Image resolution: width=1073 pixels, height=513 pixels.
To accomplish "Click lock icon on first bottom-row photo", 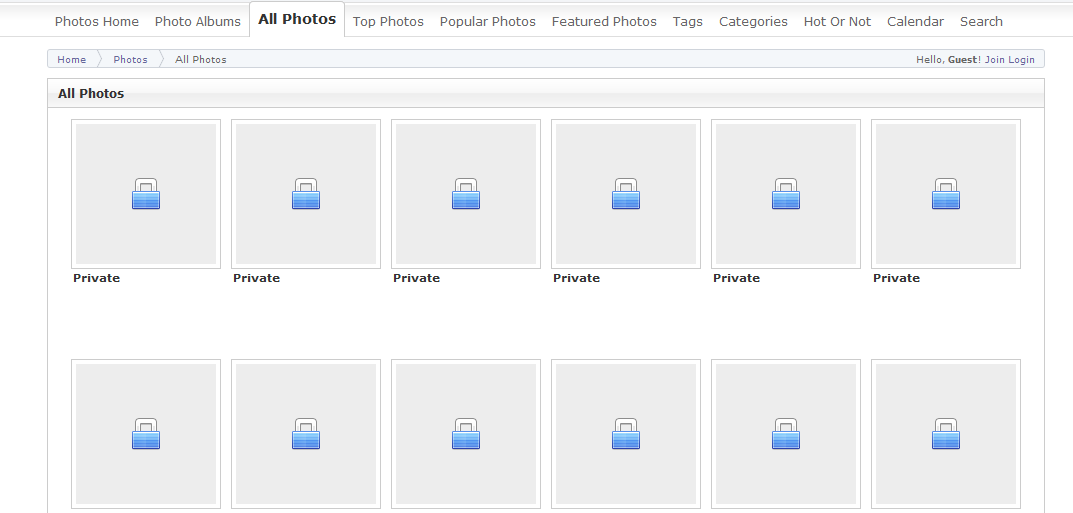I will point(146,434).
